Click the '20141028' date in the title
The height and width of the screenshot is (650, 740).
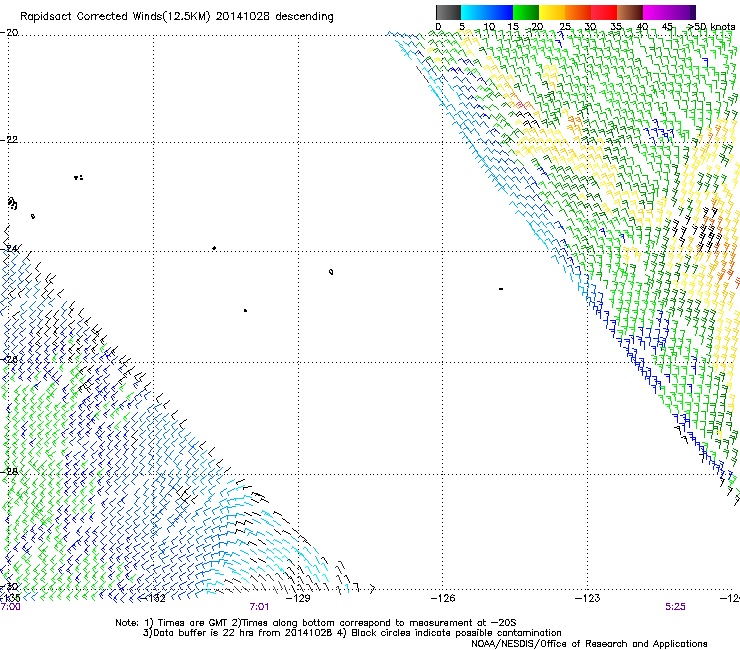242,16
